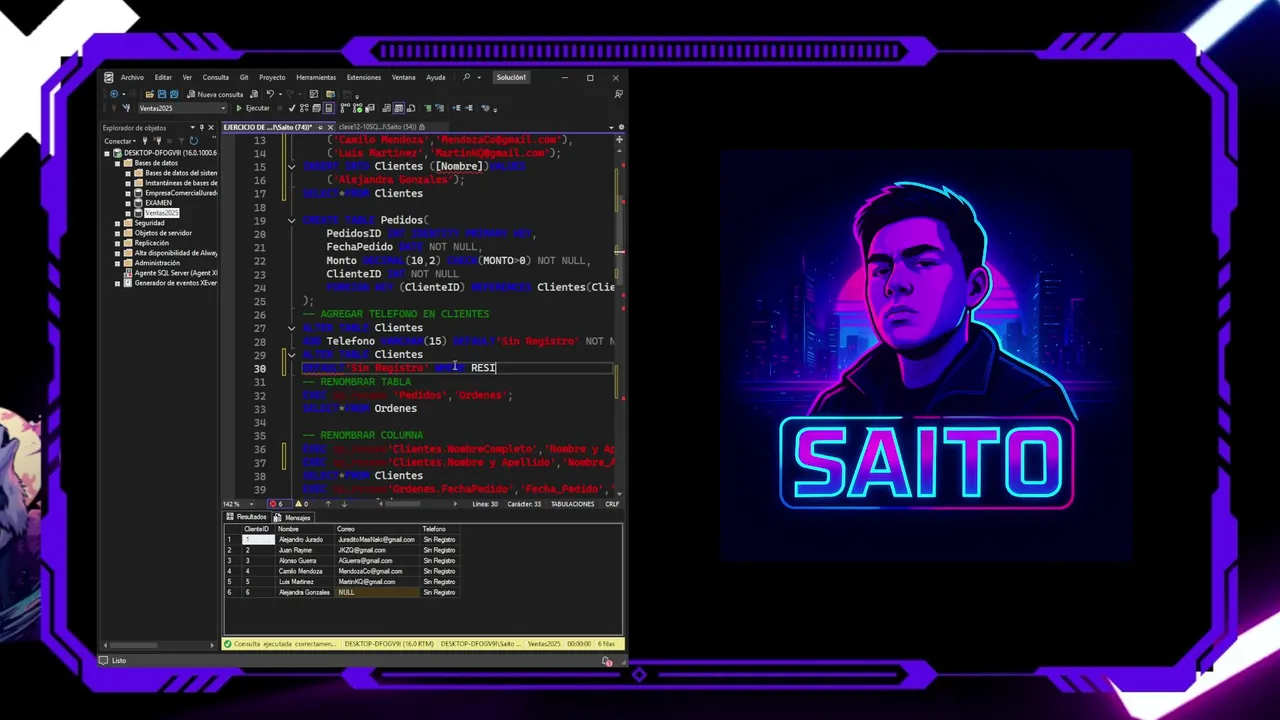The image size is (1280, 720).
Task: Pin the Explorador de objetos panel
Action: [202, 128]
